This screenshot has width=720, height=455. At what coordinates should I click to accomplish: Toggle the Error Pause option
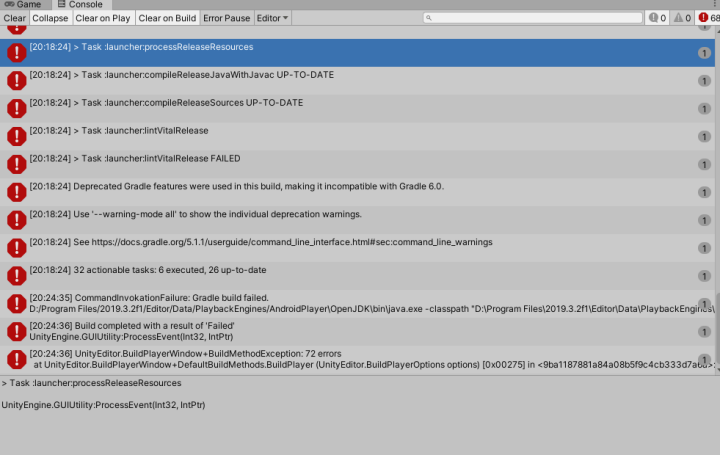(x=227, y=18)
